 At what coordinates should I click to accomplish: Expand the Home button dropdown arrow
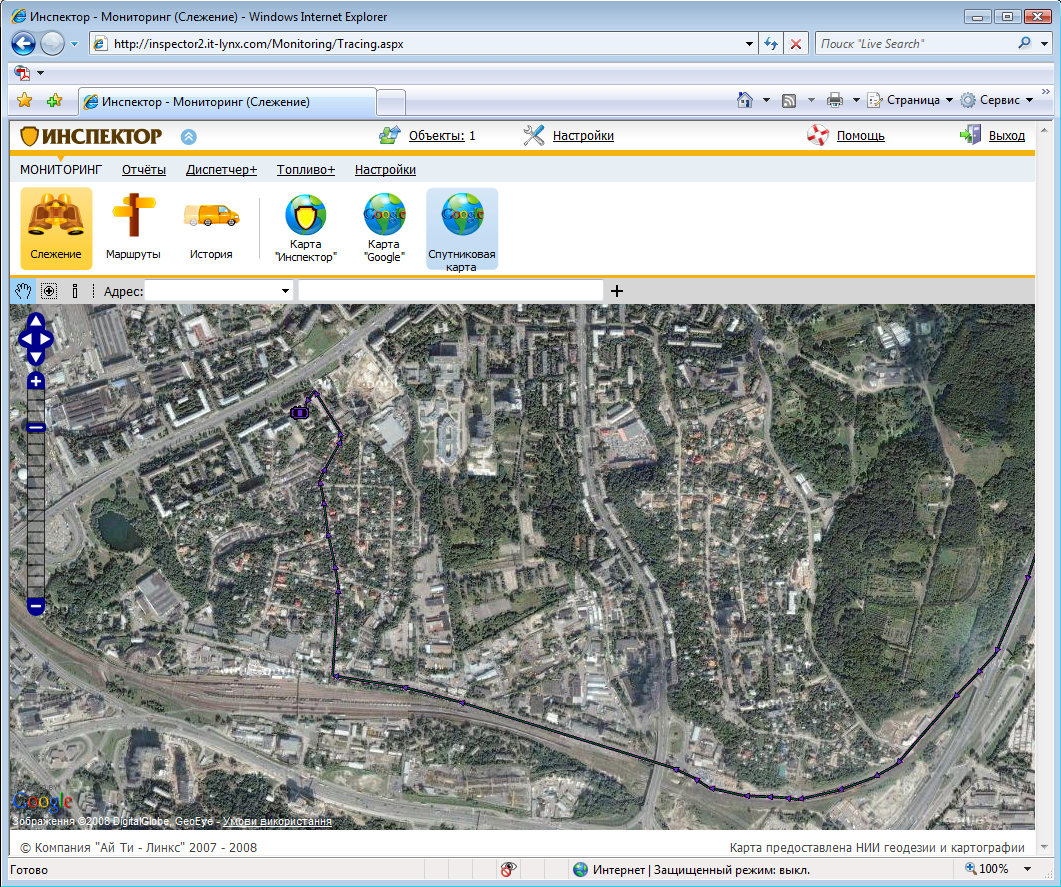766,100
